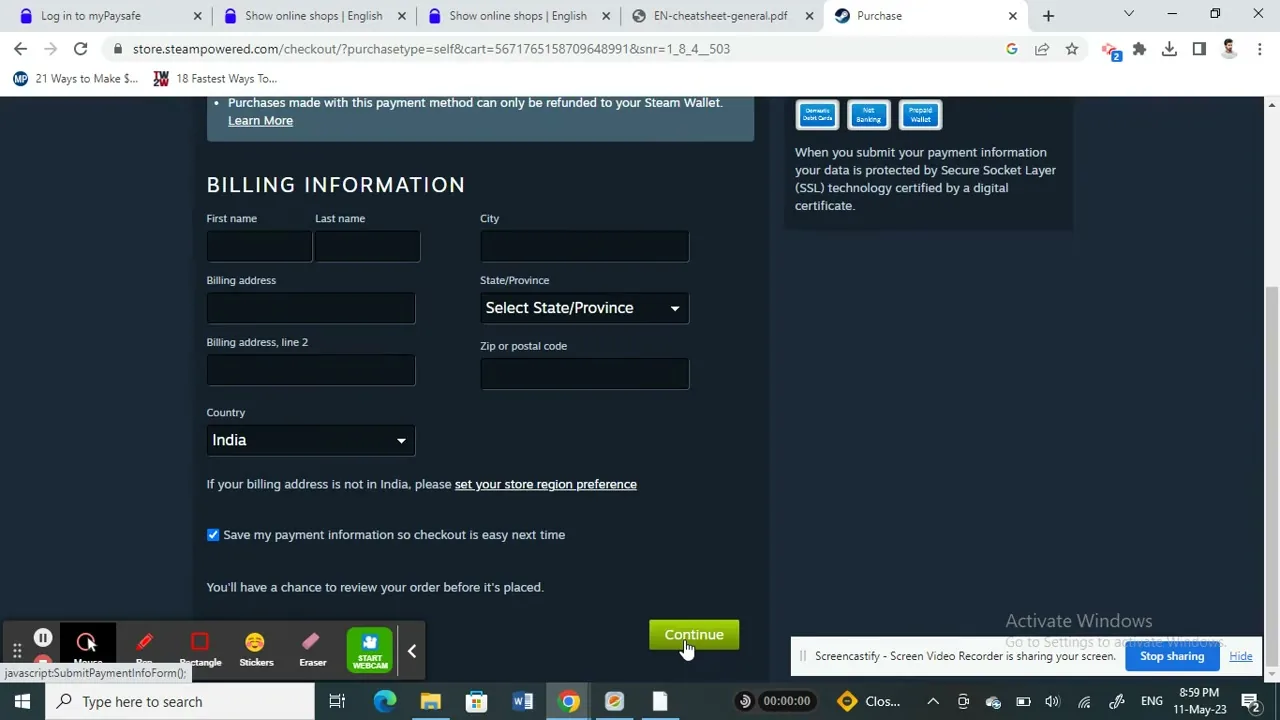The width and height of the screenshot is (1280, 720).
Task: Select the Net Banking icon
Action: (x=868, y=115)
